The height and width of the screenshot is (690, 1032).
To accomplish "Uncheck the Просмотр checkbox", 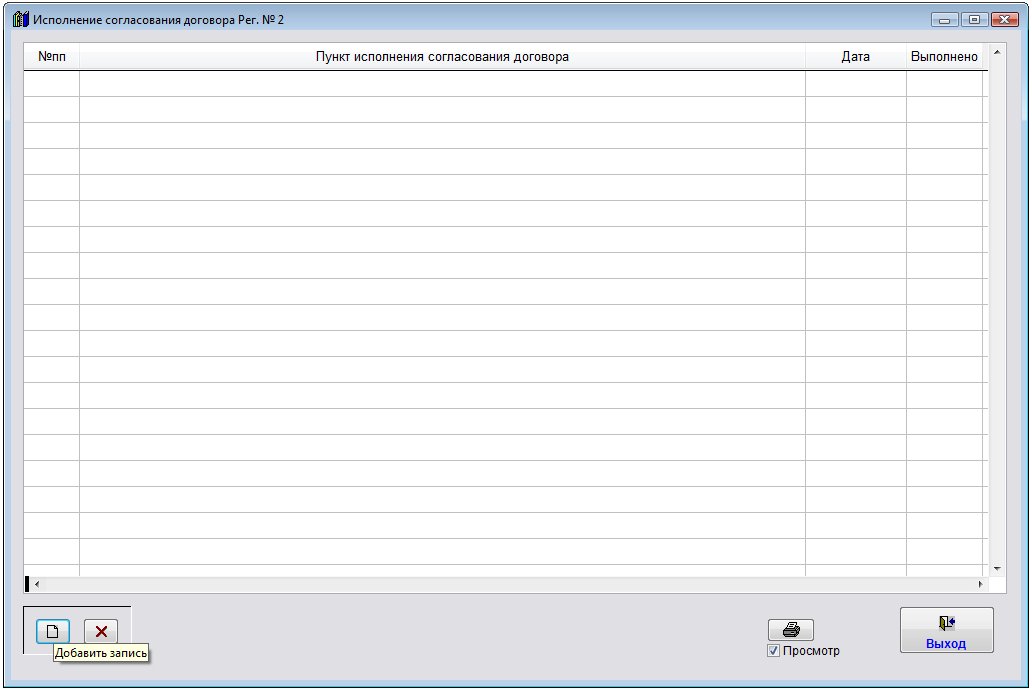I will (773, 650).
